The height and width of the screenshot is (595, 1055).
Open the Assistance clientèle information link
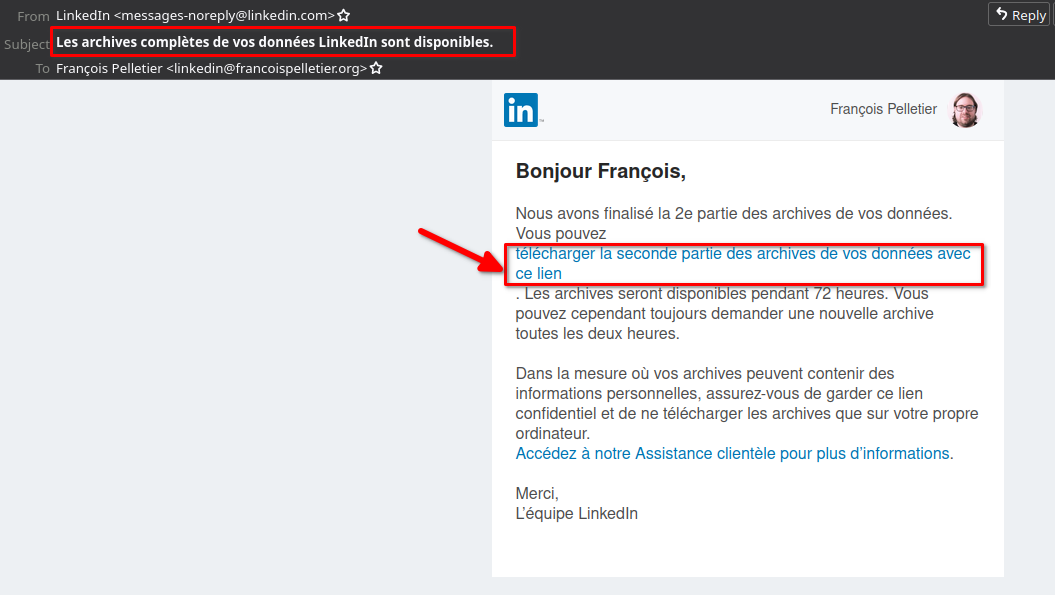(732, 454)
